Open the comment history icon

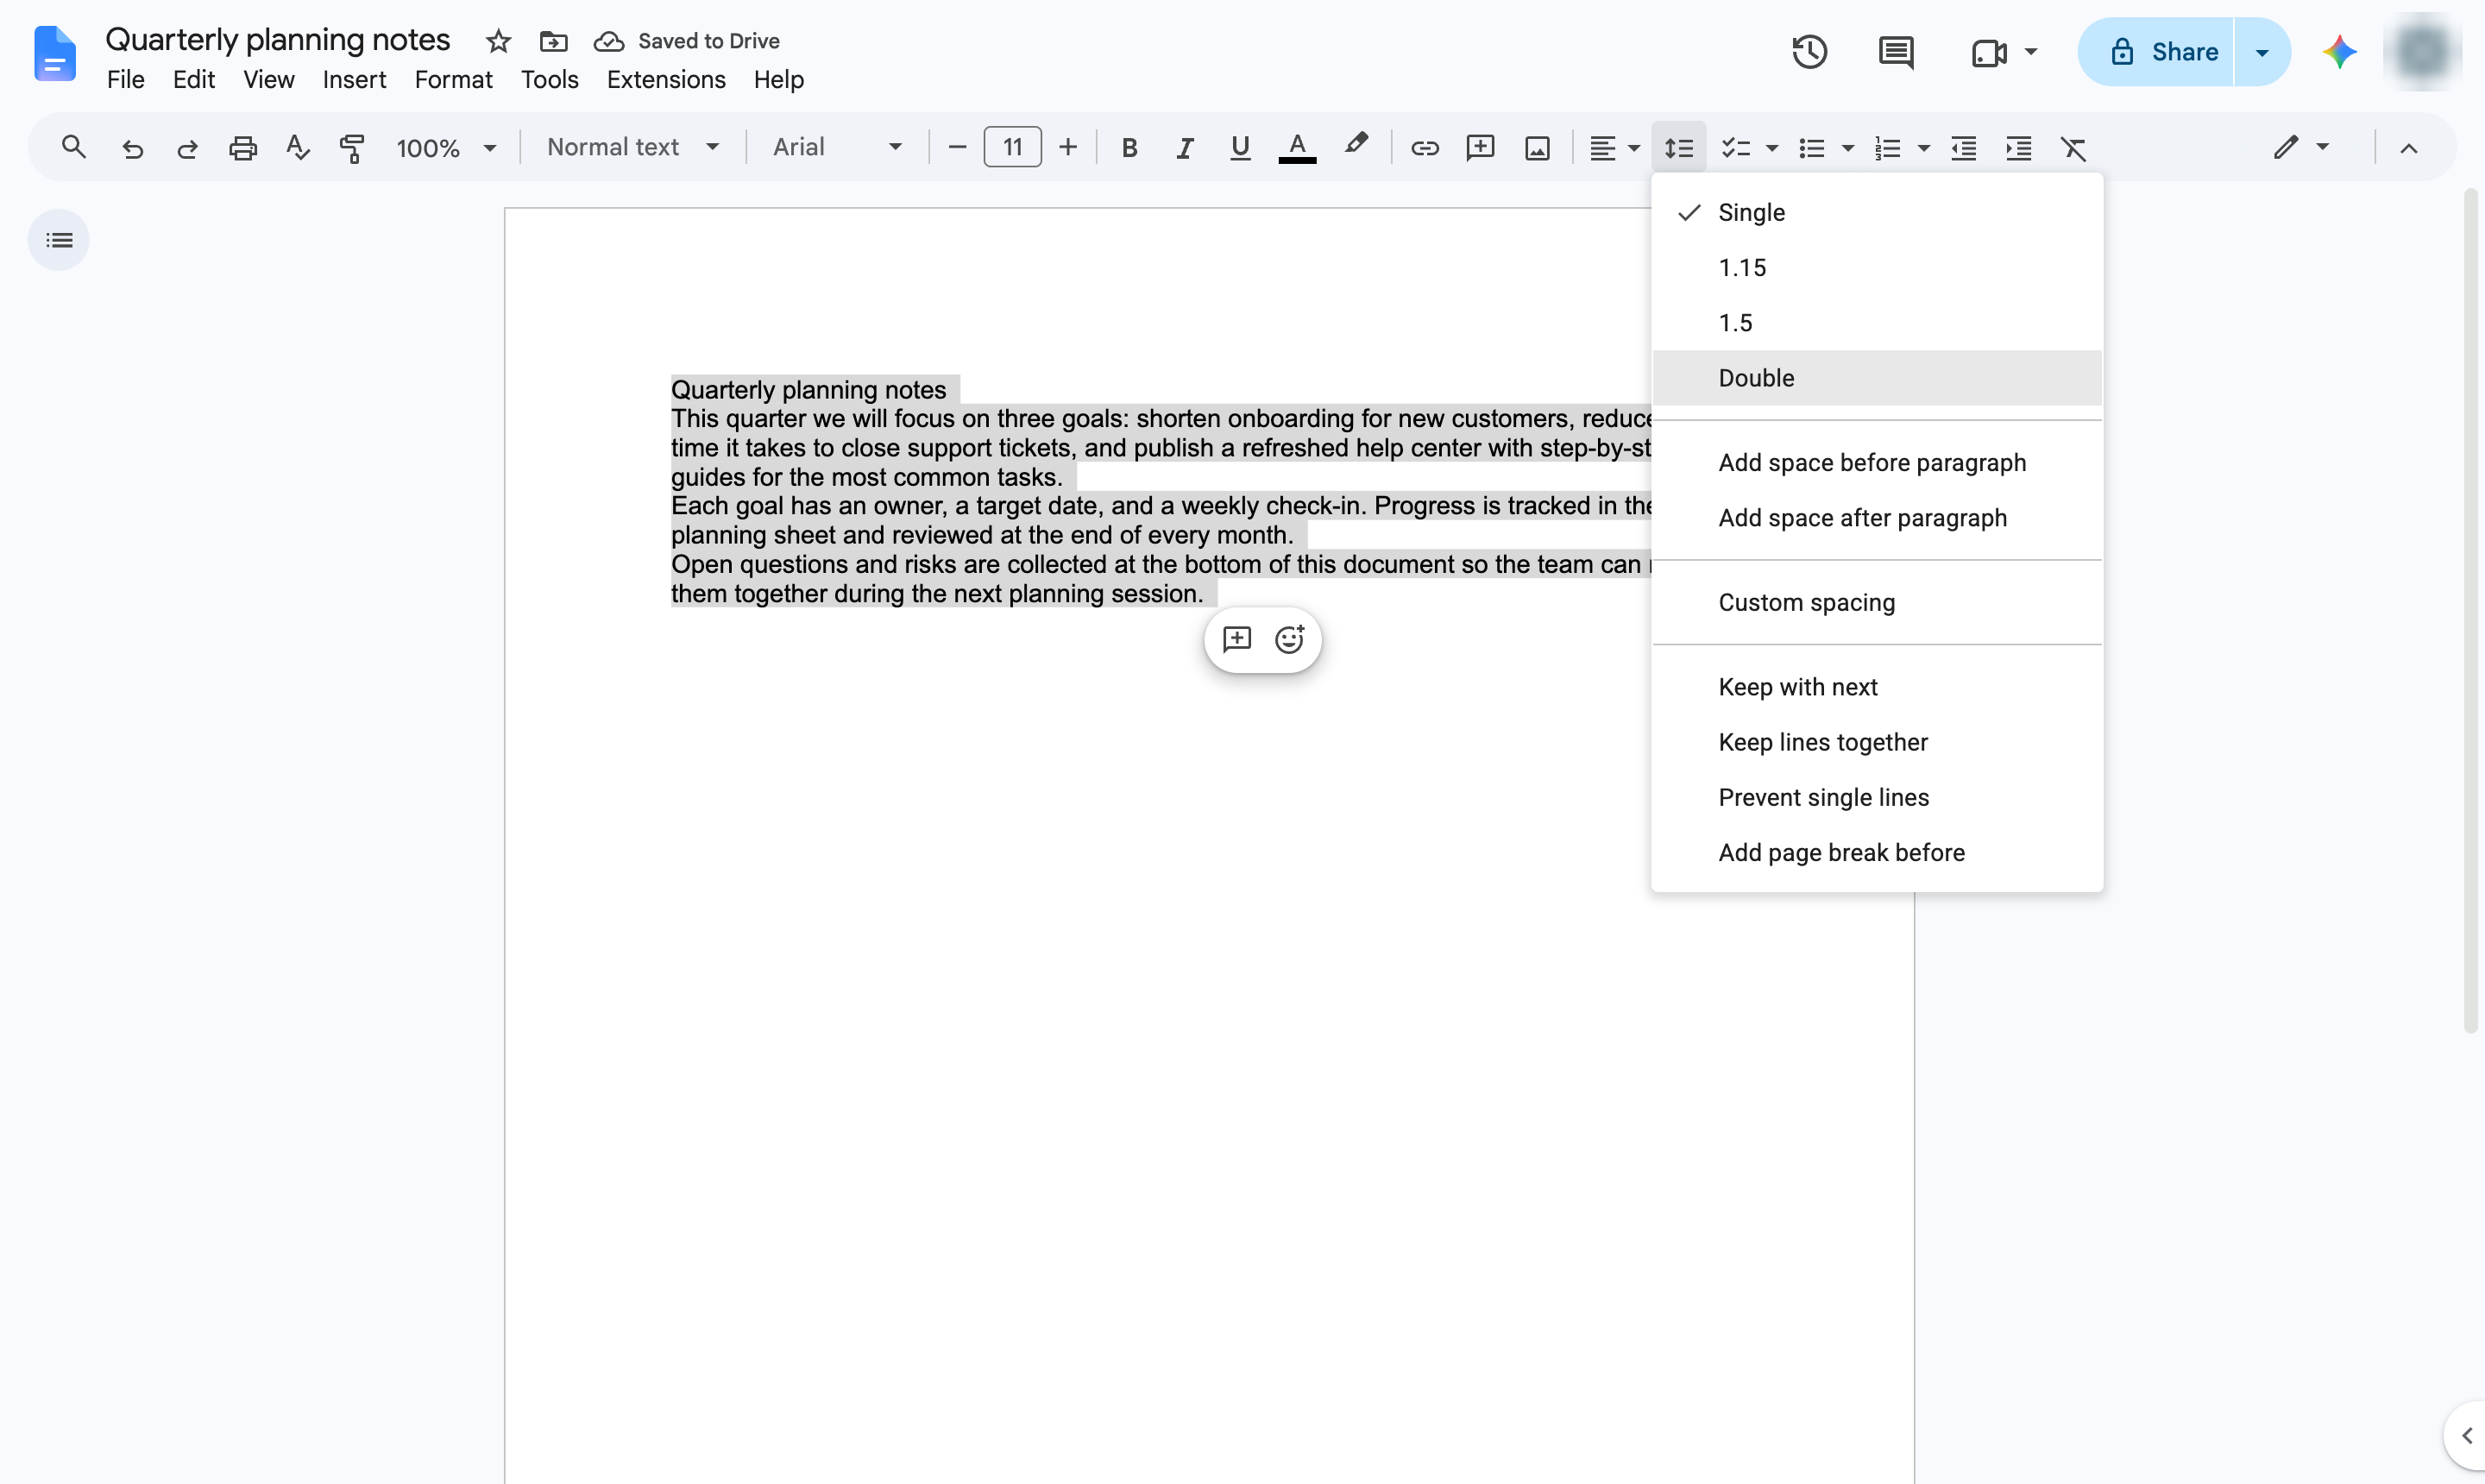pos(1896,52)
